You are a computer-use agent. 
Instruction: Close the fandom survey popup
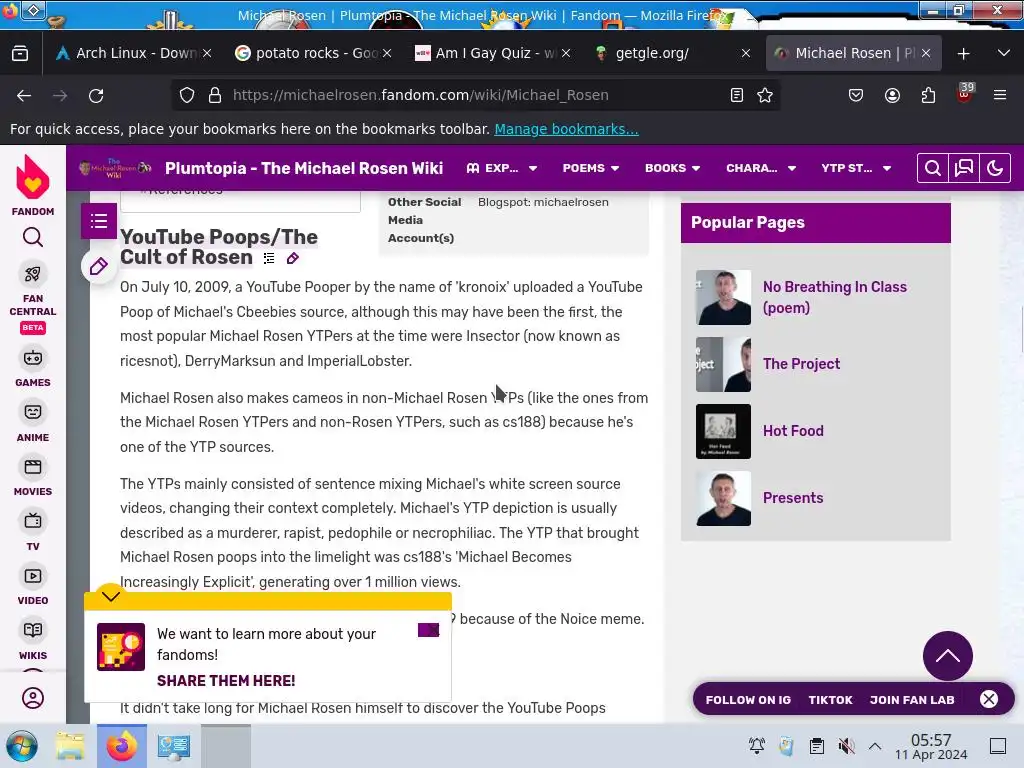click(x=428, y=630)
